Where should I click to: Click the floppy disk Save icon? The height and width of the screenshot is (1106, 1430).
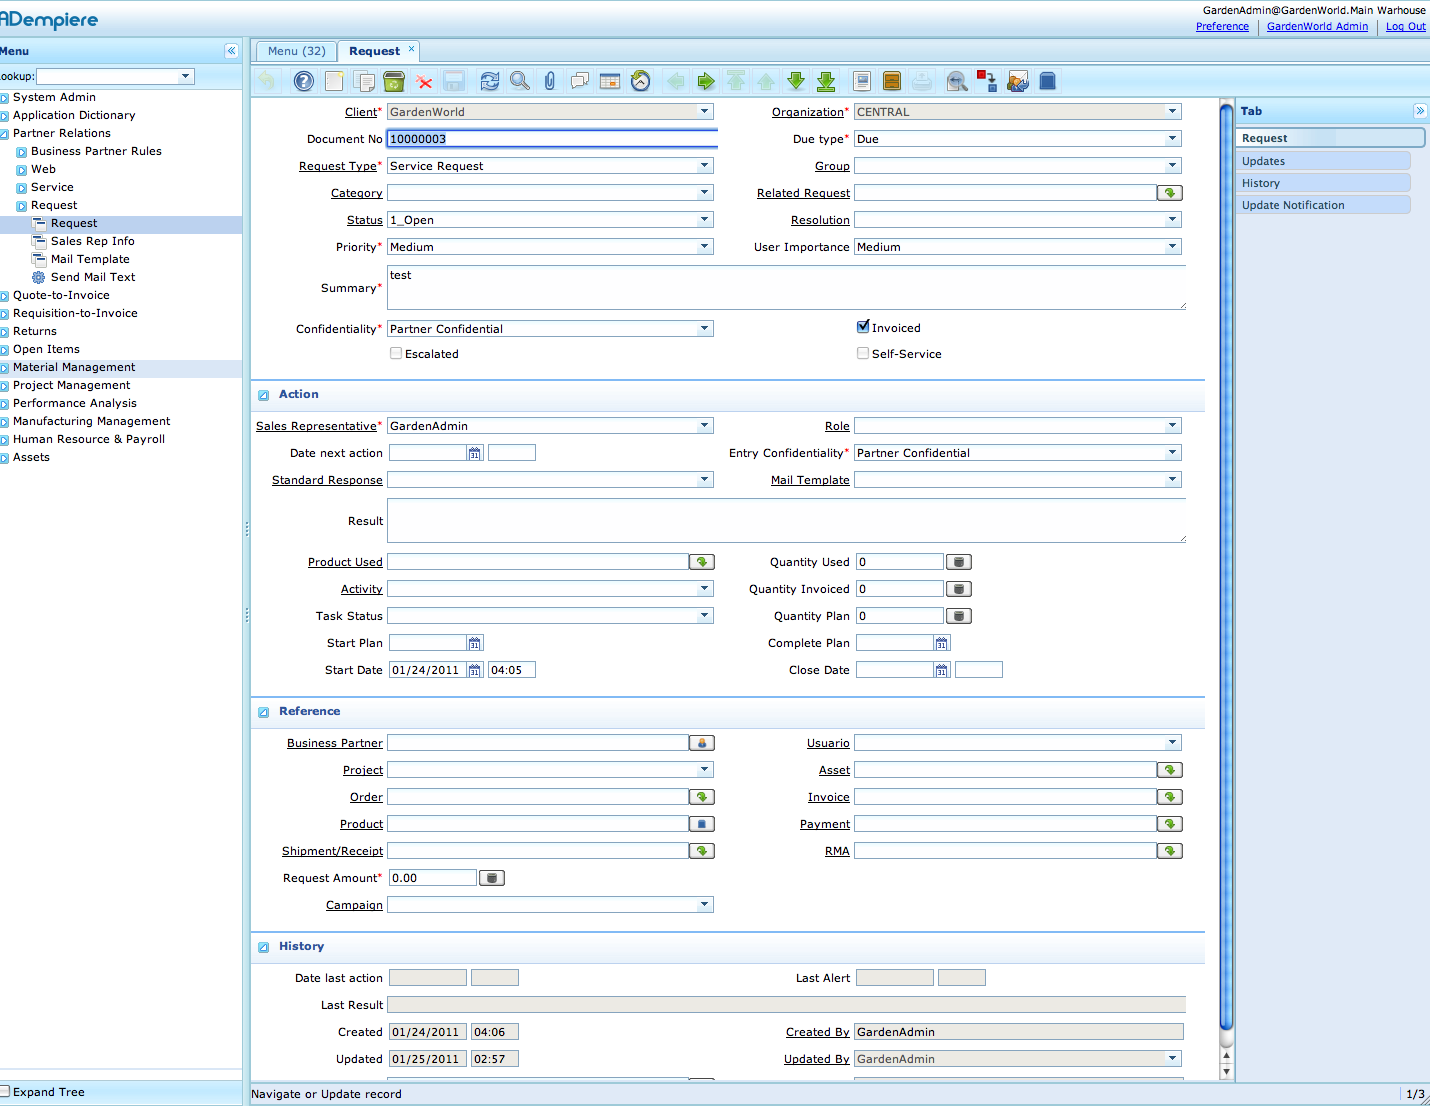454,81
